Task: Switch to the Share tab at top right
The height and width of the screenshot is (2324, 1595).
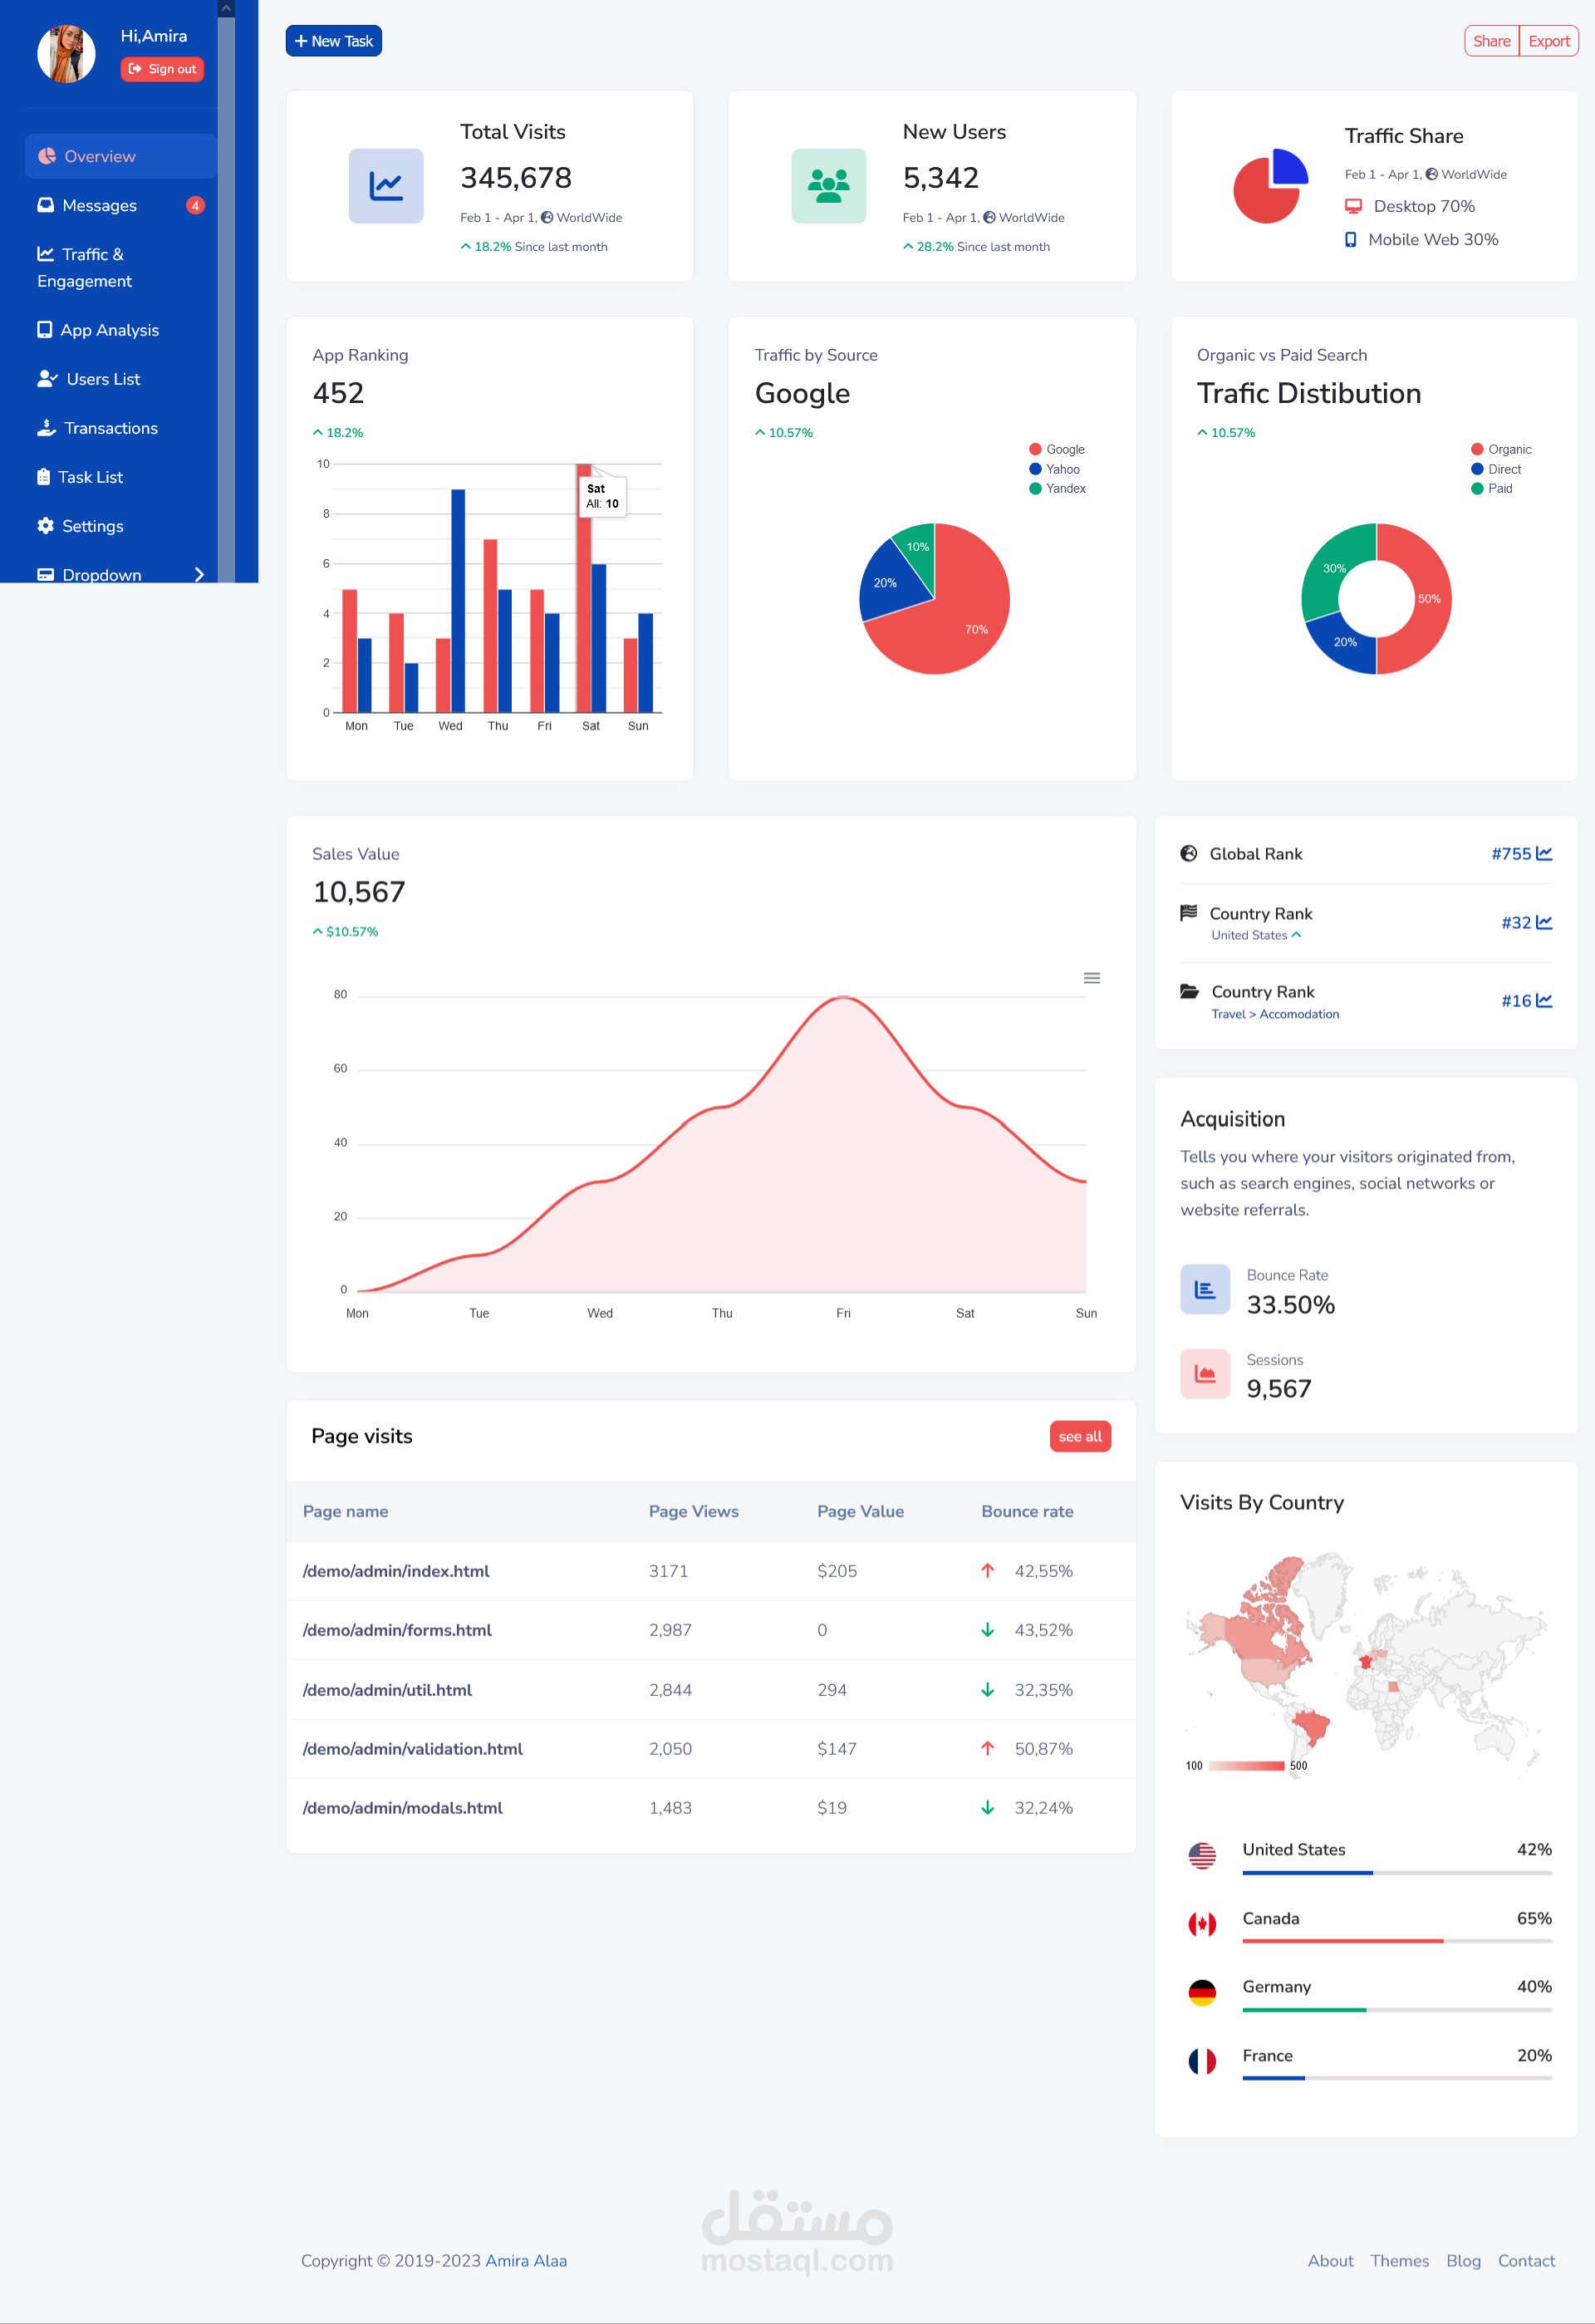Action: pos(1491,41)
